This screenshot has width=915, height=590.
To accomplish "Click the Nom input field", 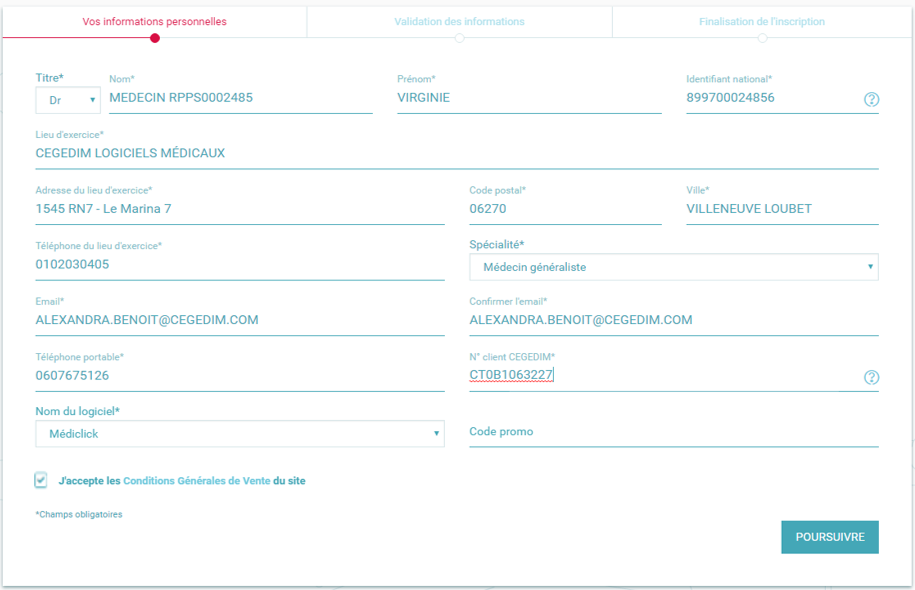I will [240, 98].
